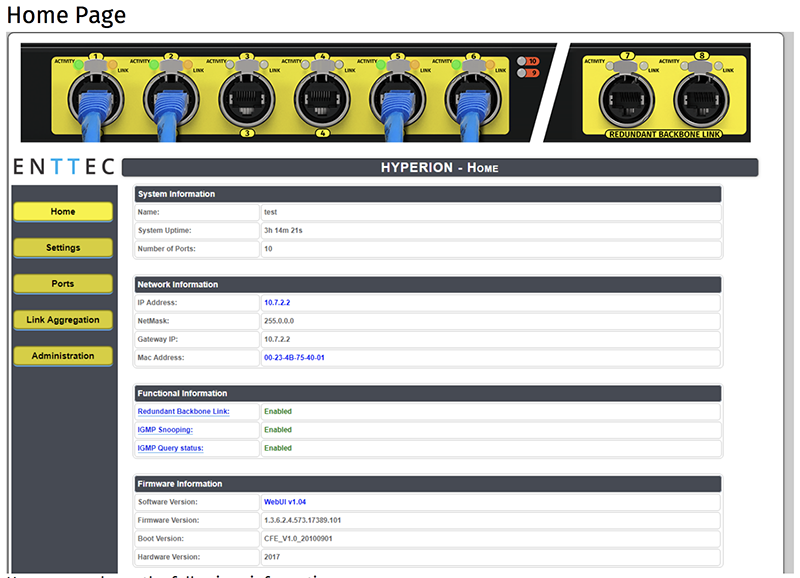This screenshot has height=578, width=800.
Task: Click the 'System Uptime:' label
Action: click(164, 231)
